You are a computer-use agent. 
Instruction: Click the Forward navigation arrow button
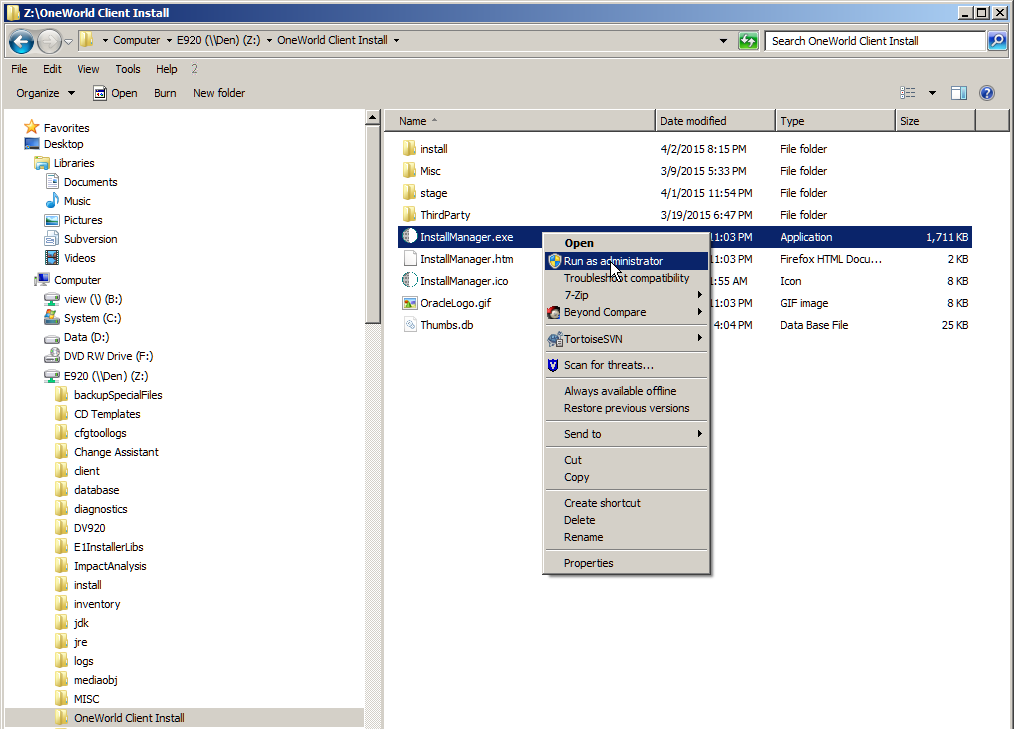point(49,41)
